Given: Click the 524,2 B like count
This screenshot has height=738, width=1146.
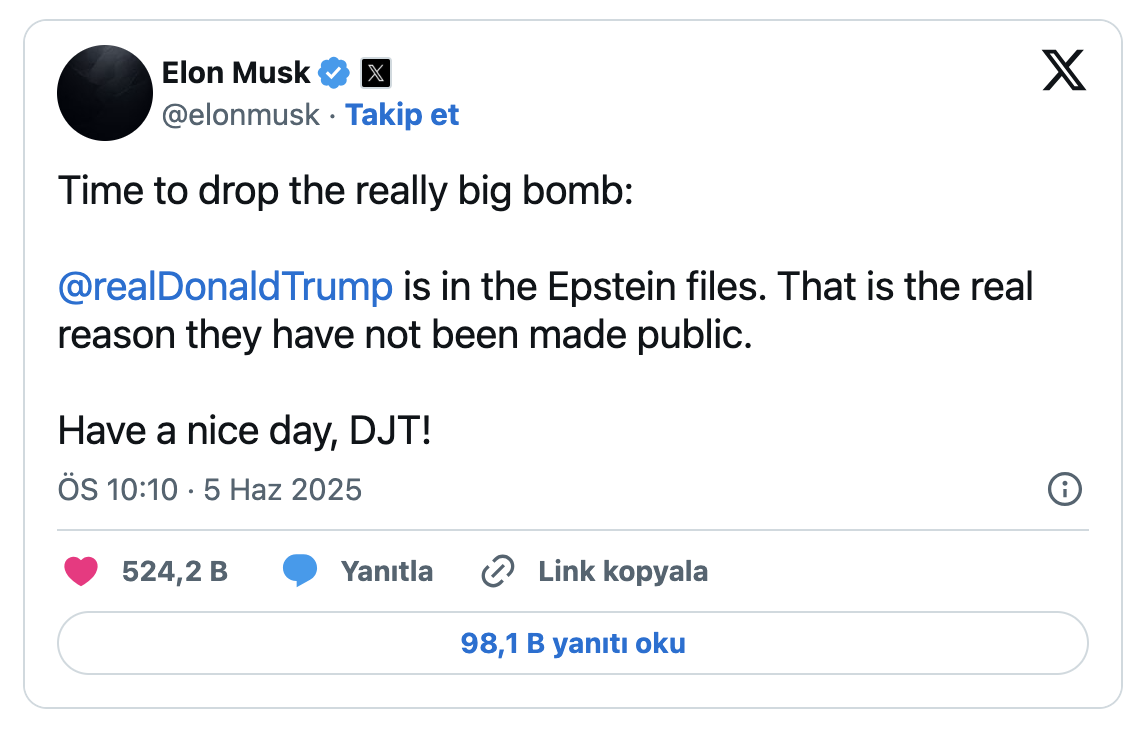Looking at the screenshot, I should (x=174, y=572).
